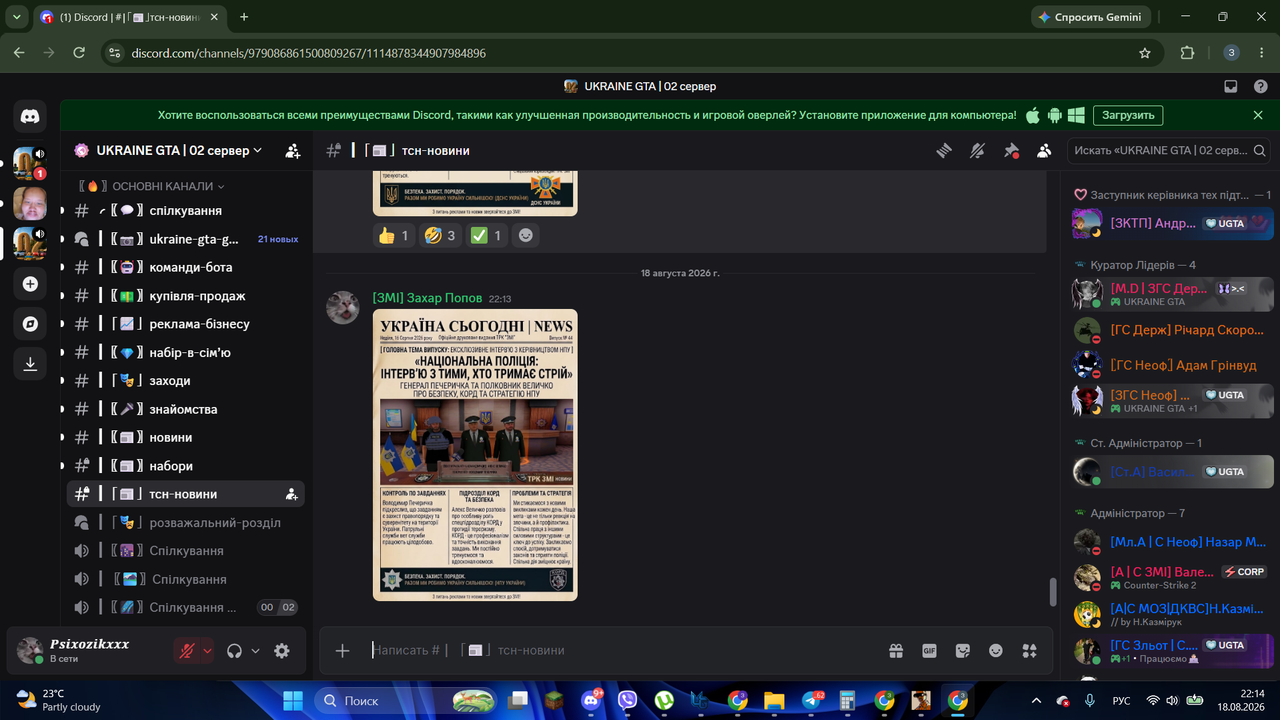
Task: Toggle channel notification settings bell
Action: click(977, 151)
